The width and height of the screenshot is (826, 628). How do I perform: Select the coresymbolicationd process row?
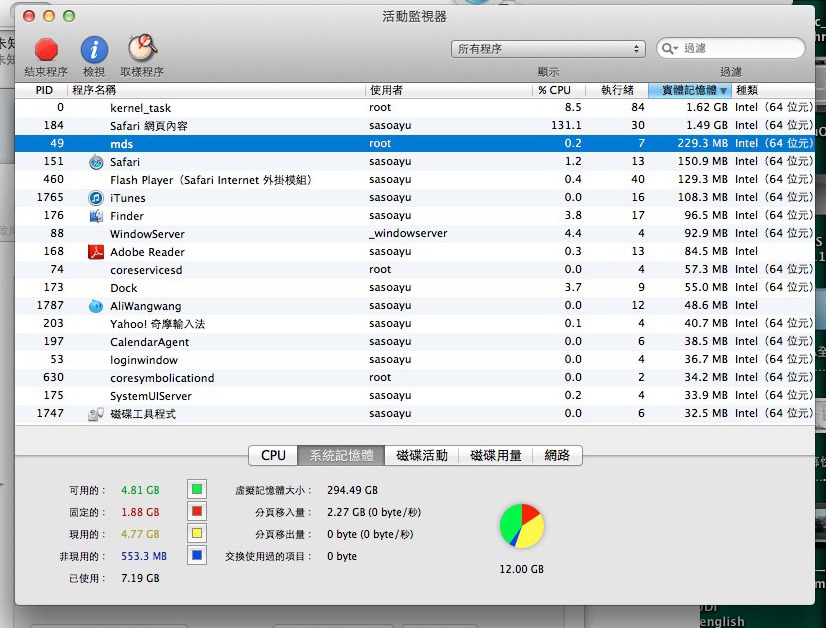(415, 378)
